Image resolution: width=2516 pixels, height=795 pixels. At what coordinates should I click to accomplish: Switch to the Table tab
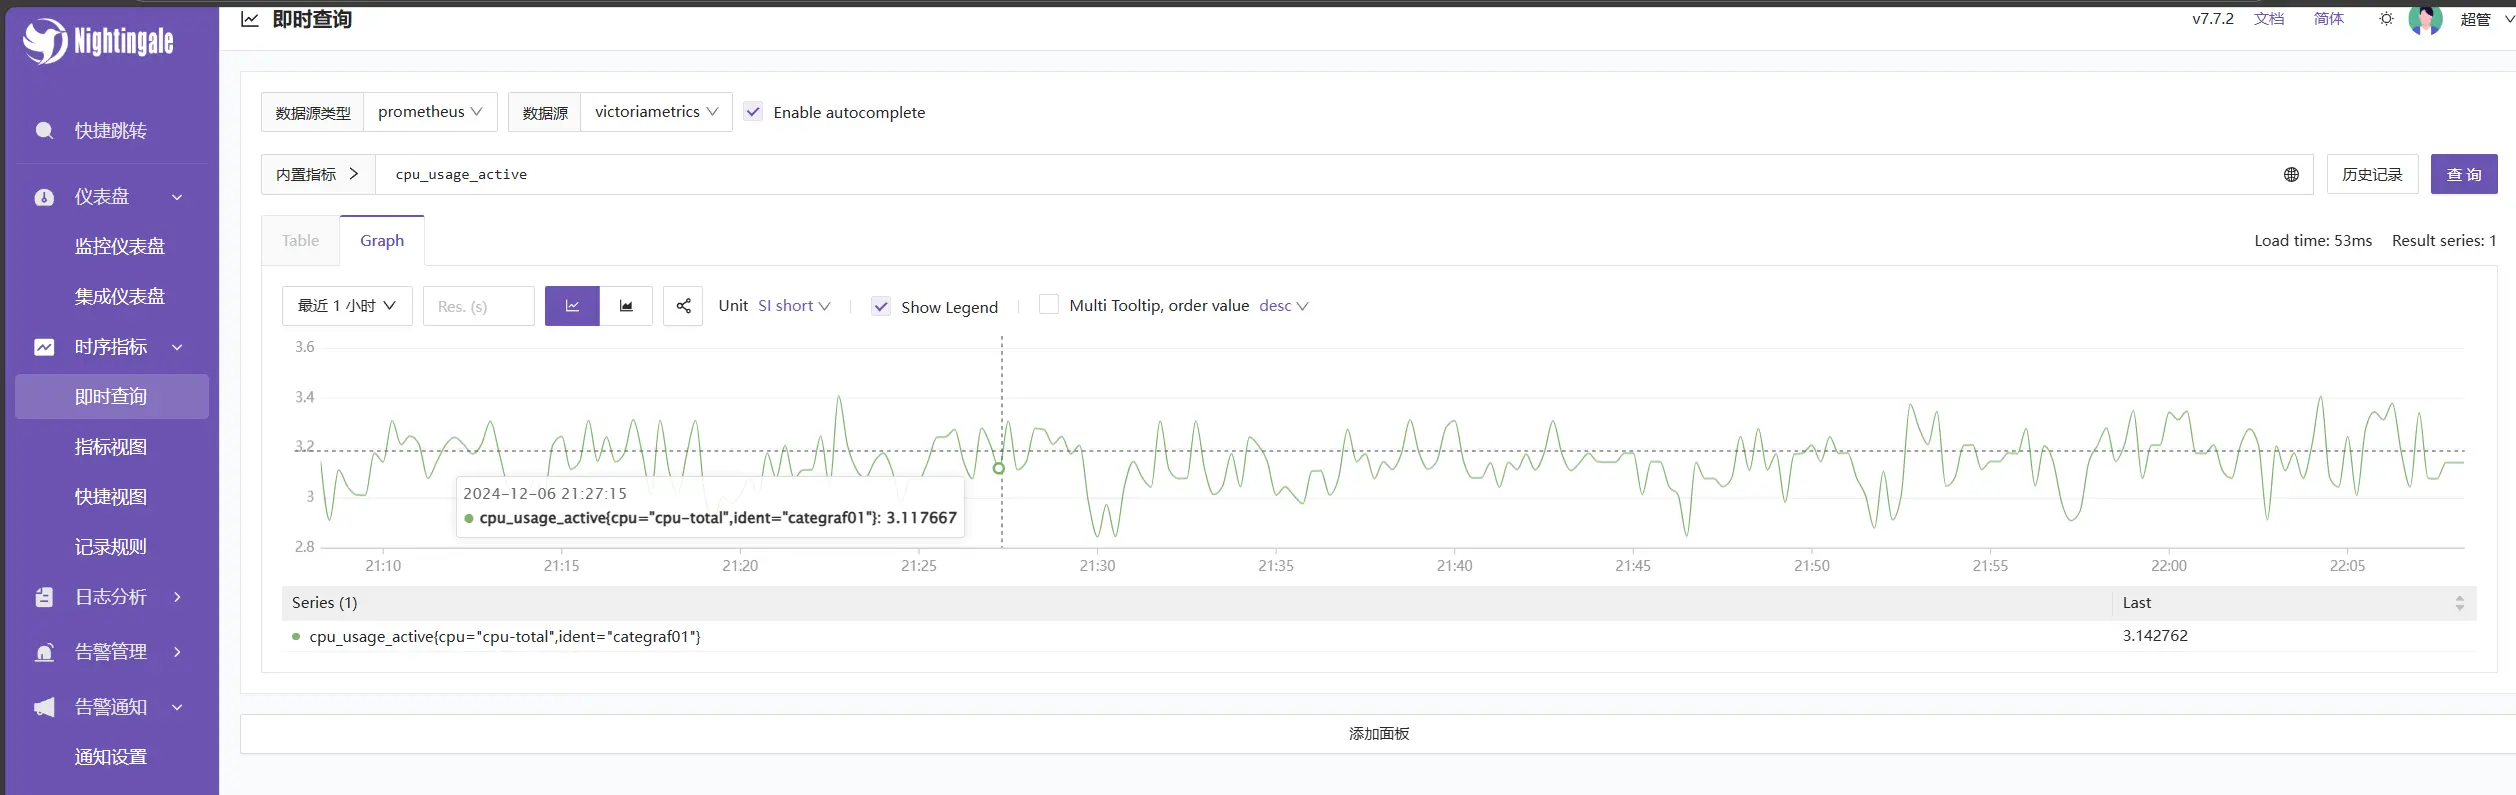click(x=300, y=241)
